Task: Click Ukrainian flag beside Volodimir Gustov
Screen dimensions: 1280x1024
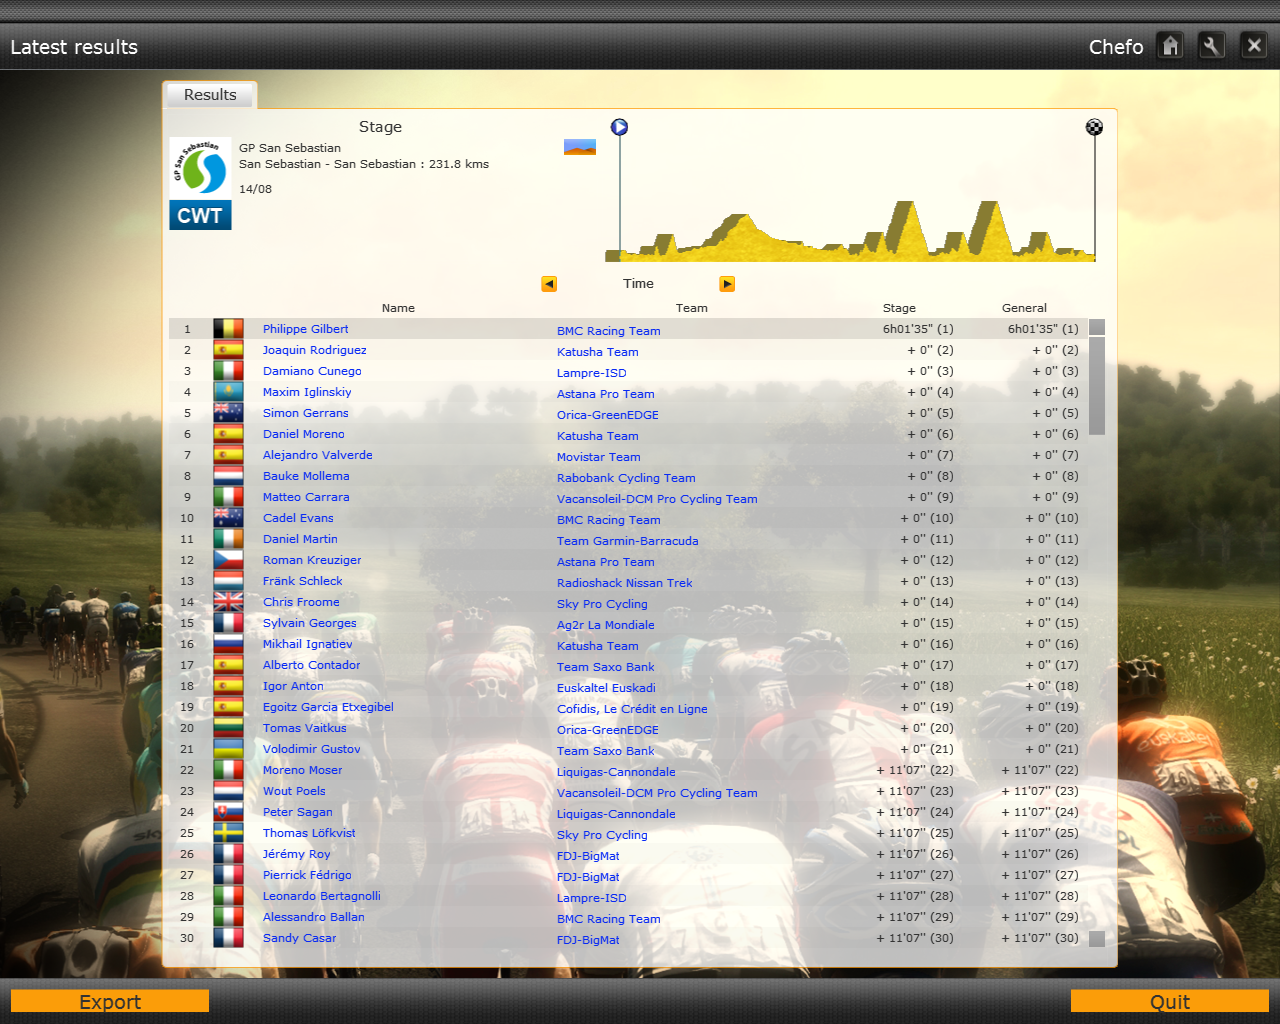Action: [x=228, y=749]
